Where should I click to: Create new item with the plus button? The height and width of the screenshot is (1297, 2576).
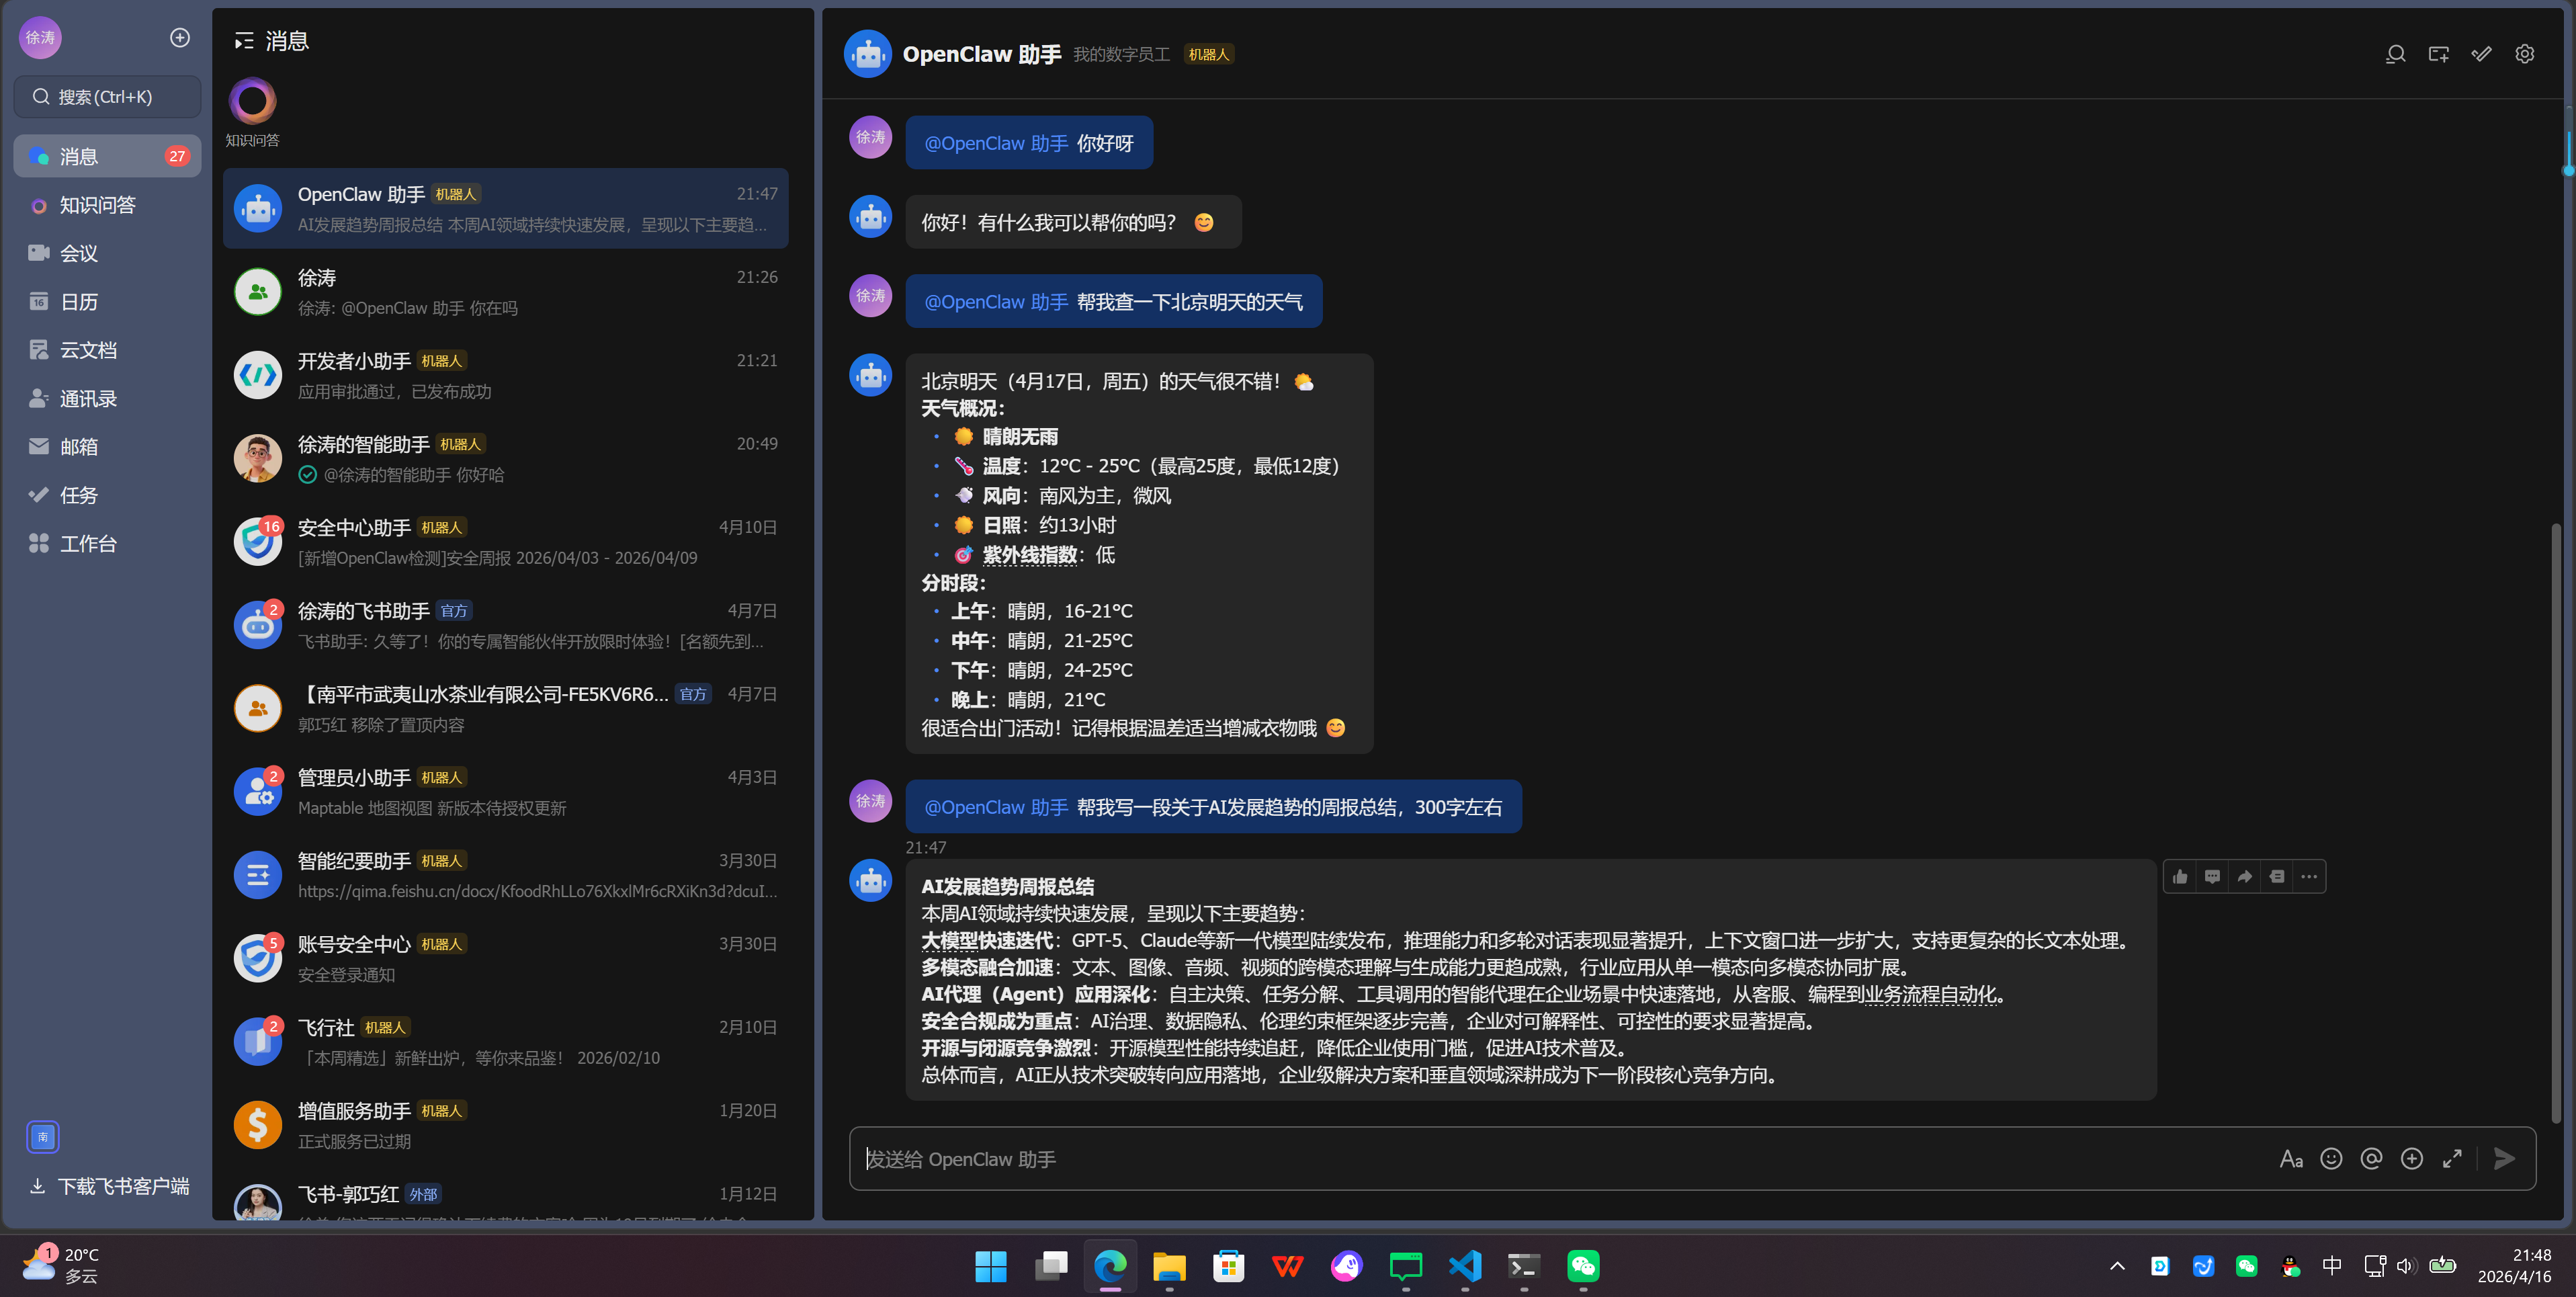179,37
